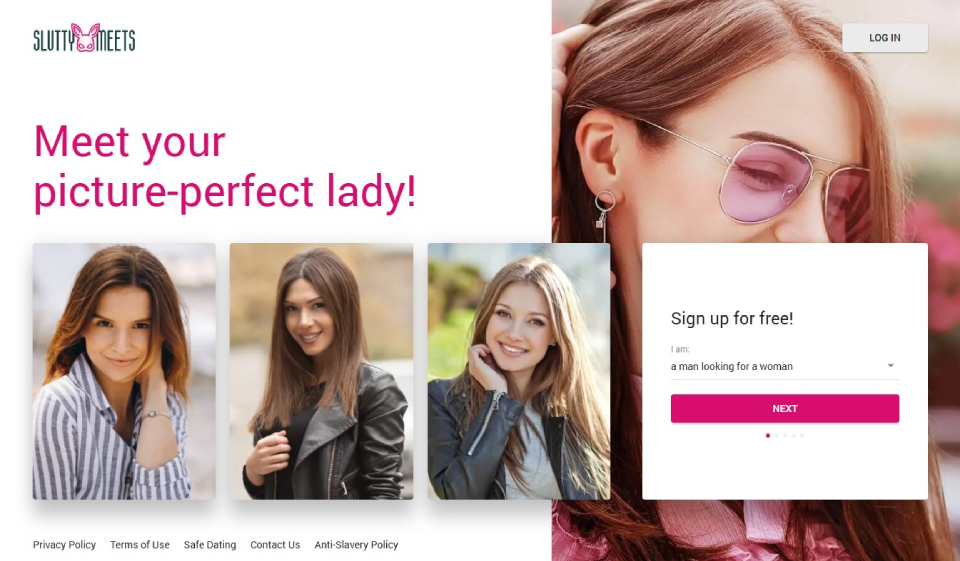Viewport: 960px width, 561px height.
Task: Open the Terms of Use link
Action: [x=140, y=544]
